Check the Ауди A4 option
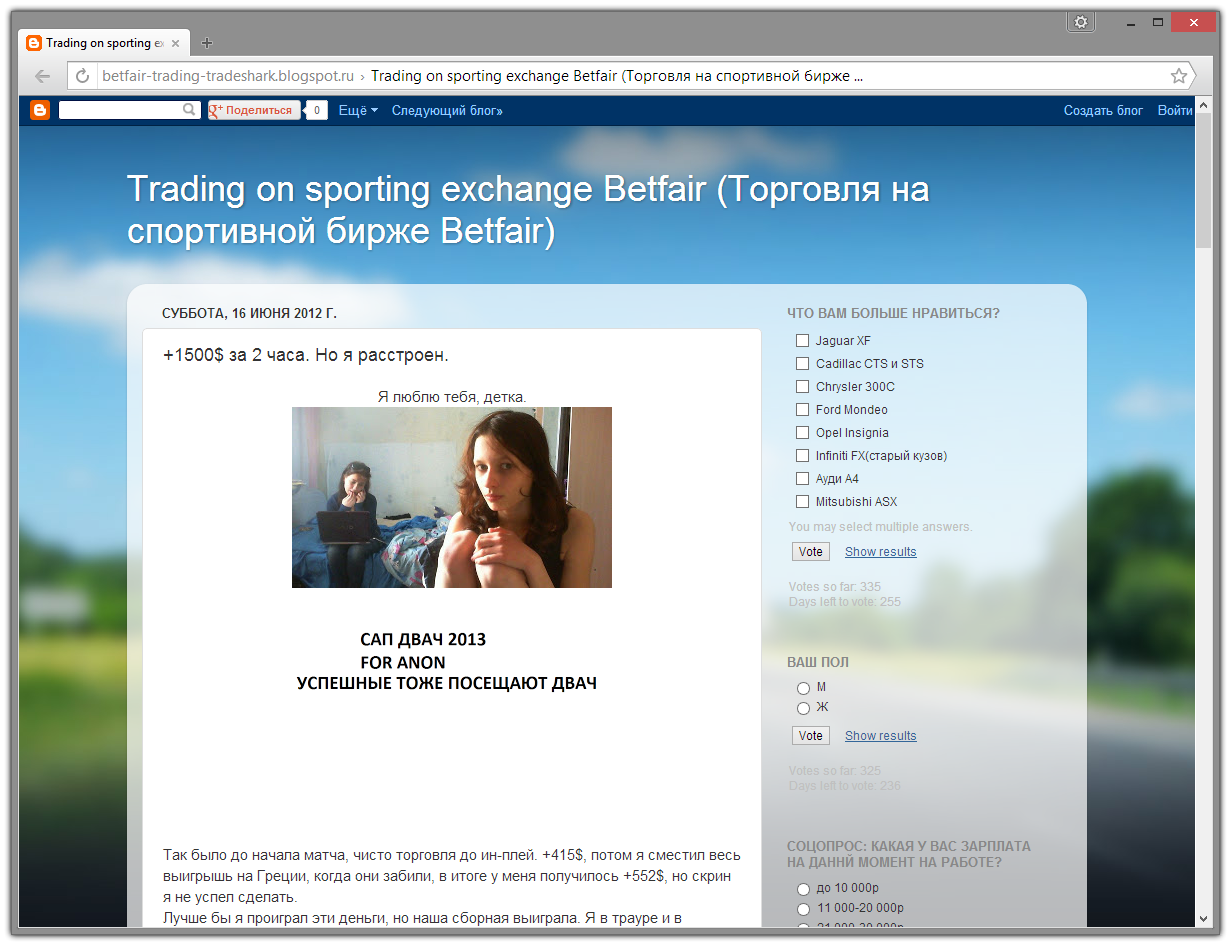 pyautogui.click(x=802, y=479)
